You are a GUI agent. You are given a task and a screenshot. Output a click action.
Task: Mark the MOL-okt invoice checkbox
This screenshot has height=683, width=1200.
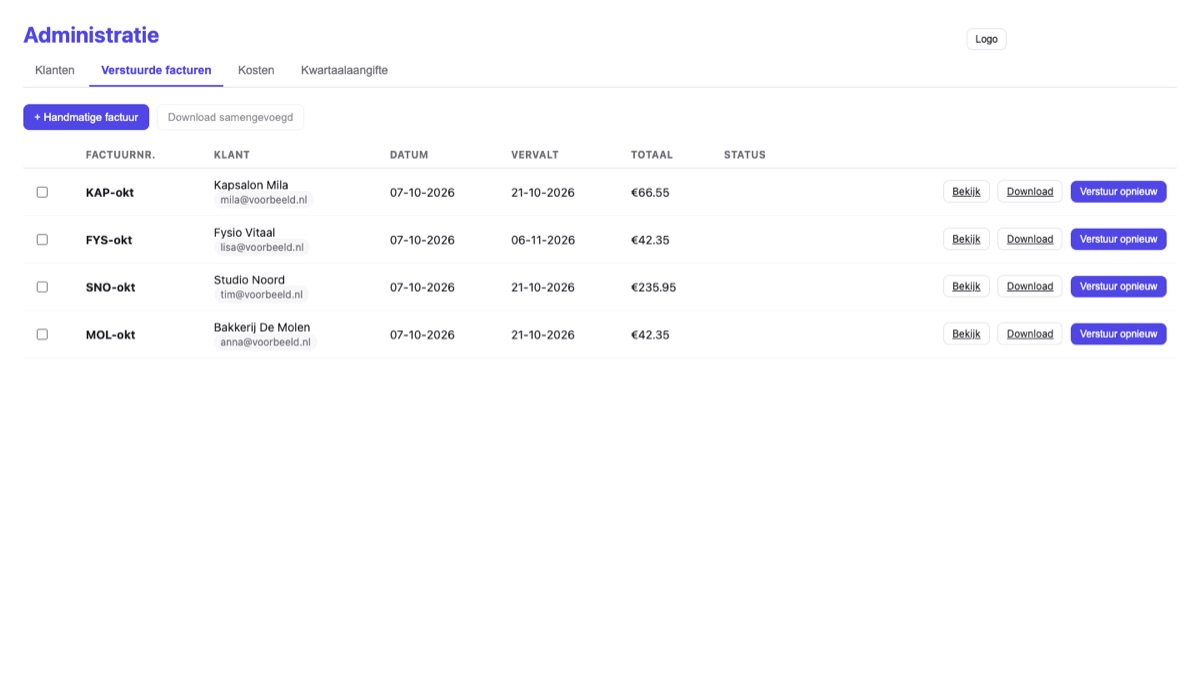(42, 334)
